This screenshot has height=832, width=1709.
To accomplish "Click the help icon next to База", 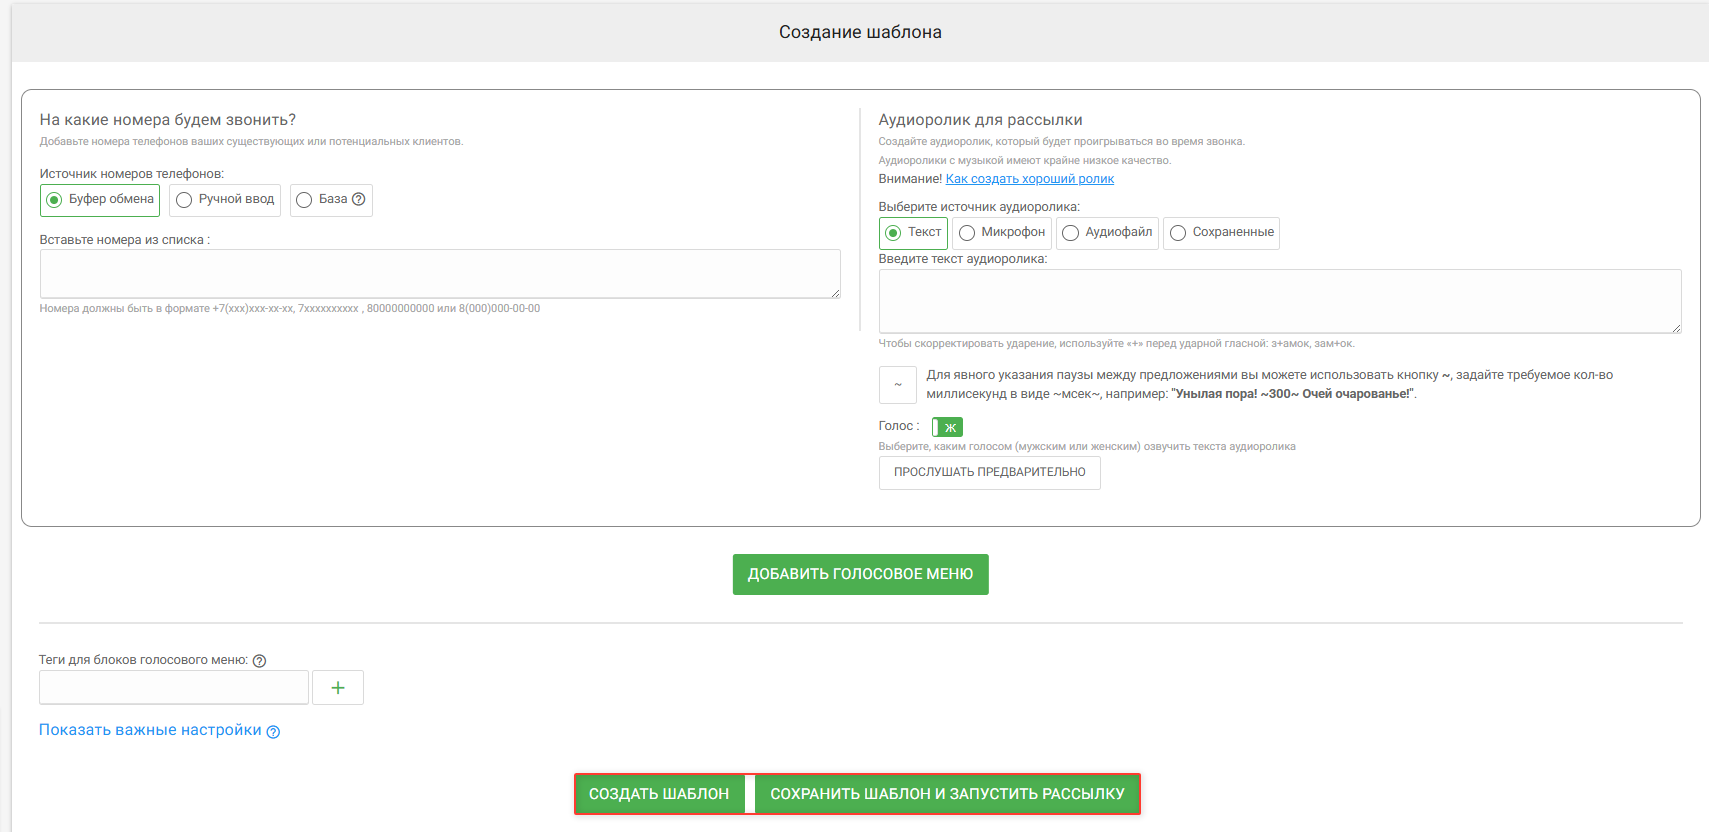I will click(359, 199).
